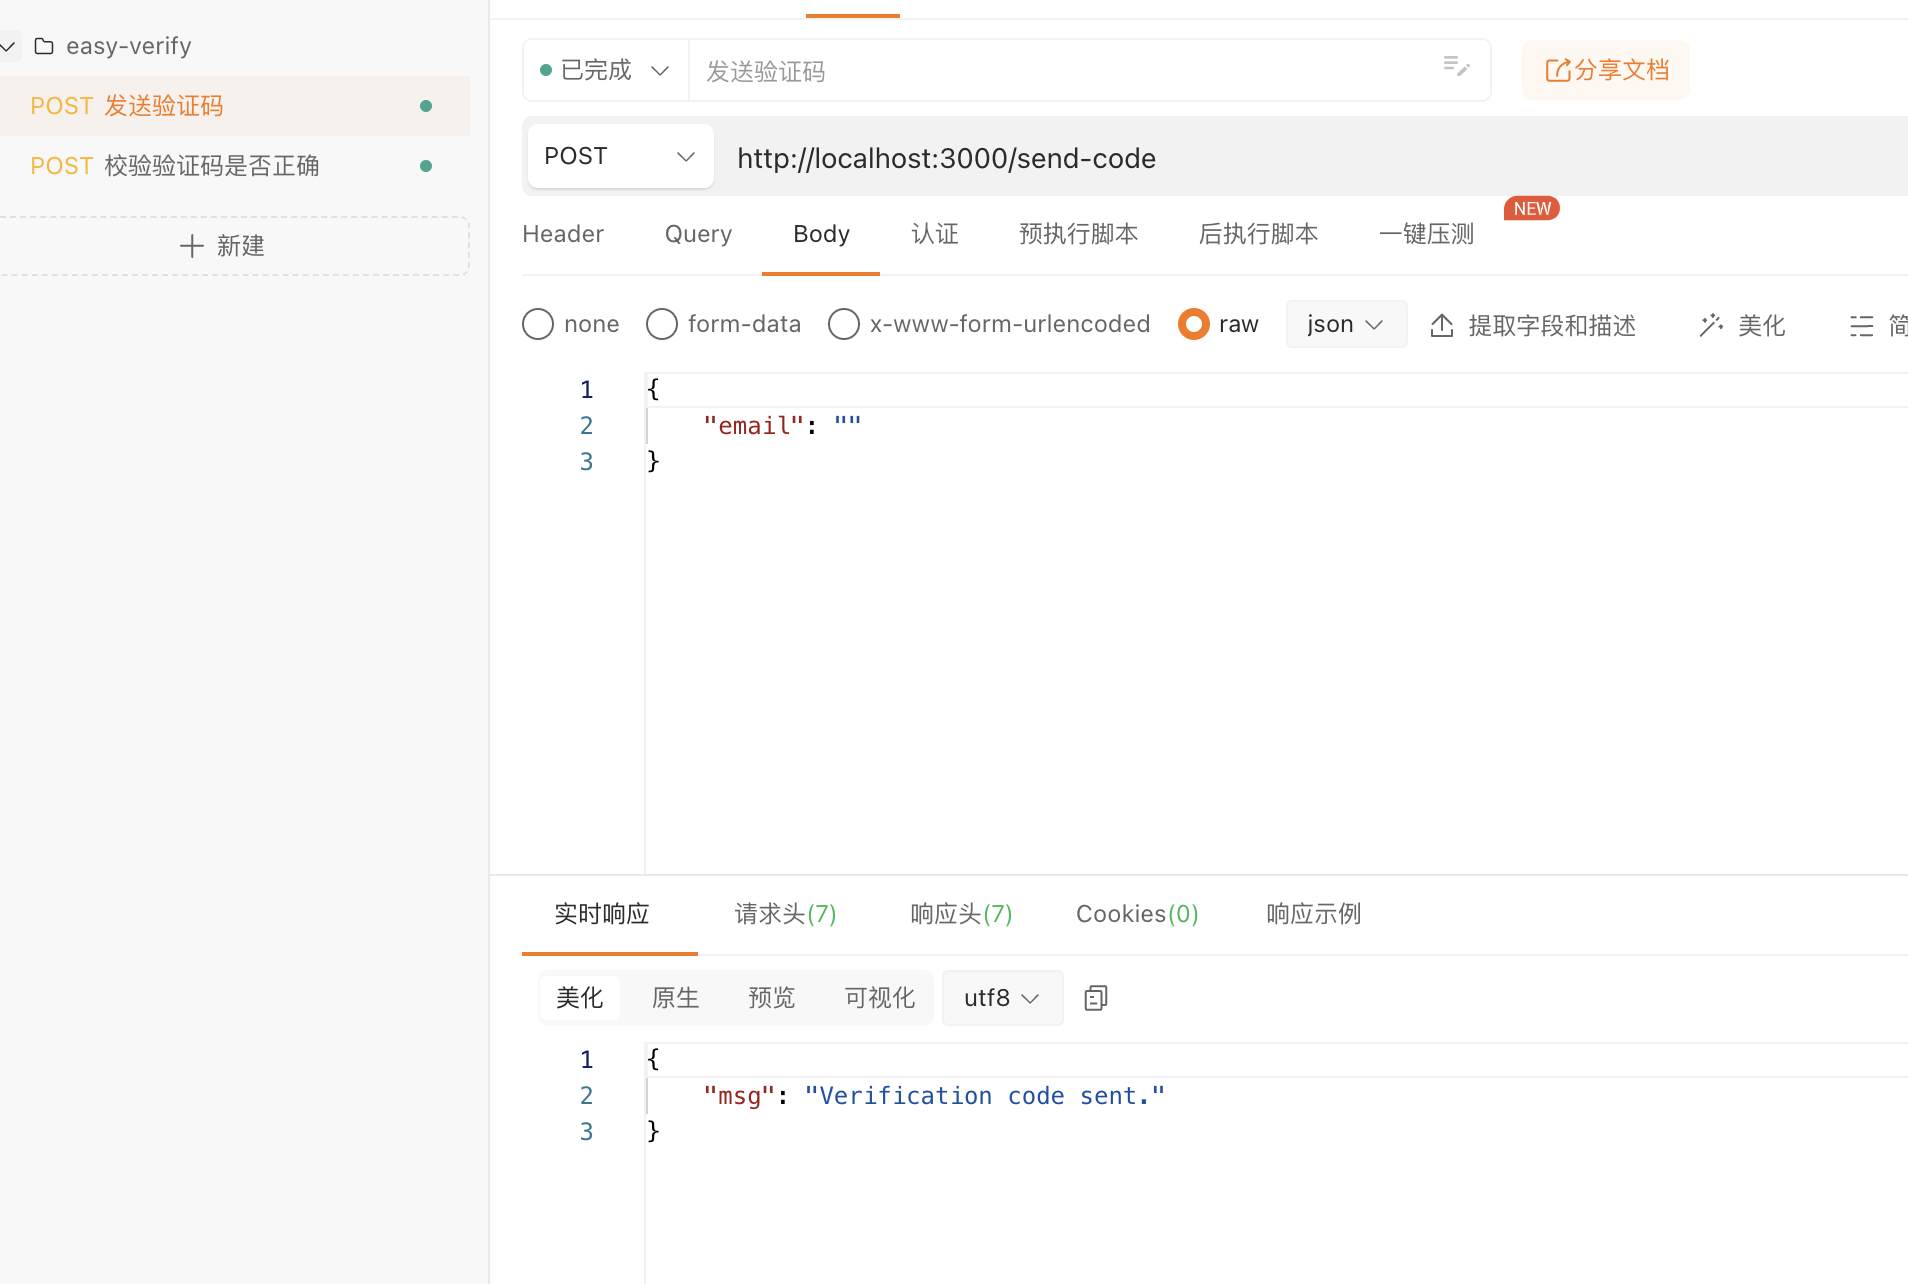Click the plus icon to create new
The height and width of the screenshot is (1284, 1908).
pyautogui.click(x=191, y=246)
